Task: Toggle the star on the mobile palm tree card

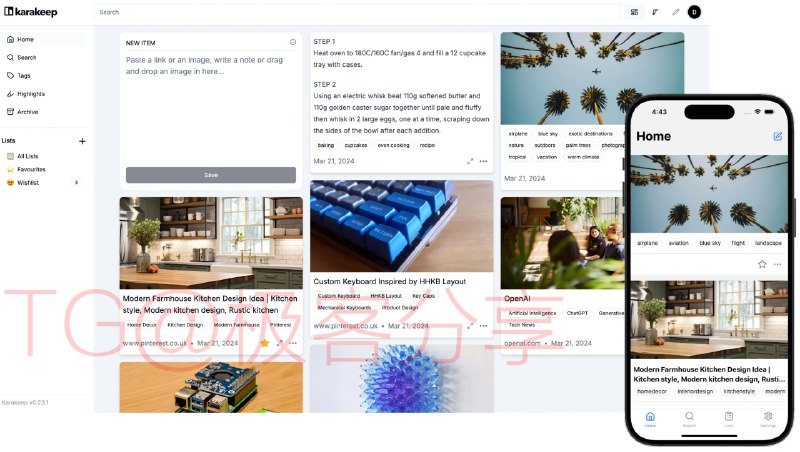Action: point(762,264)
